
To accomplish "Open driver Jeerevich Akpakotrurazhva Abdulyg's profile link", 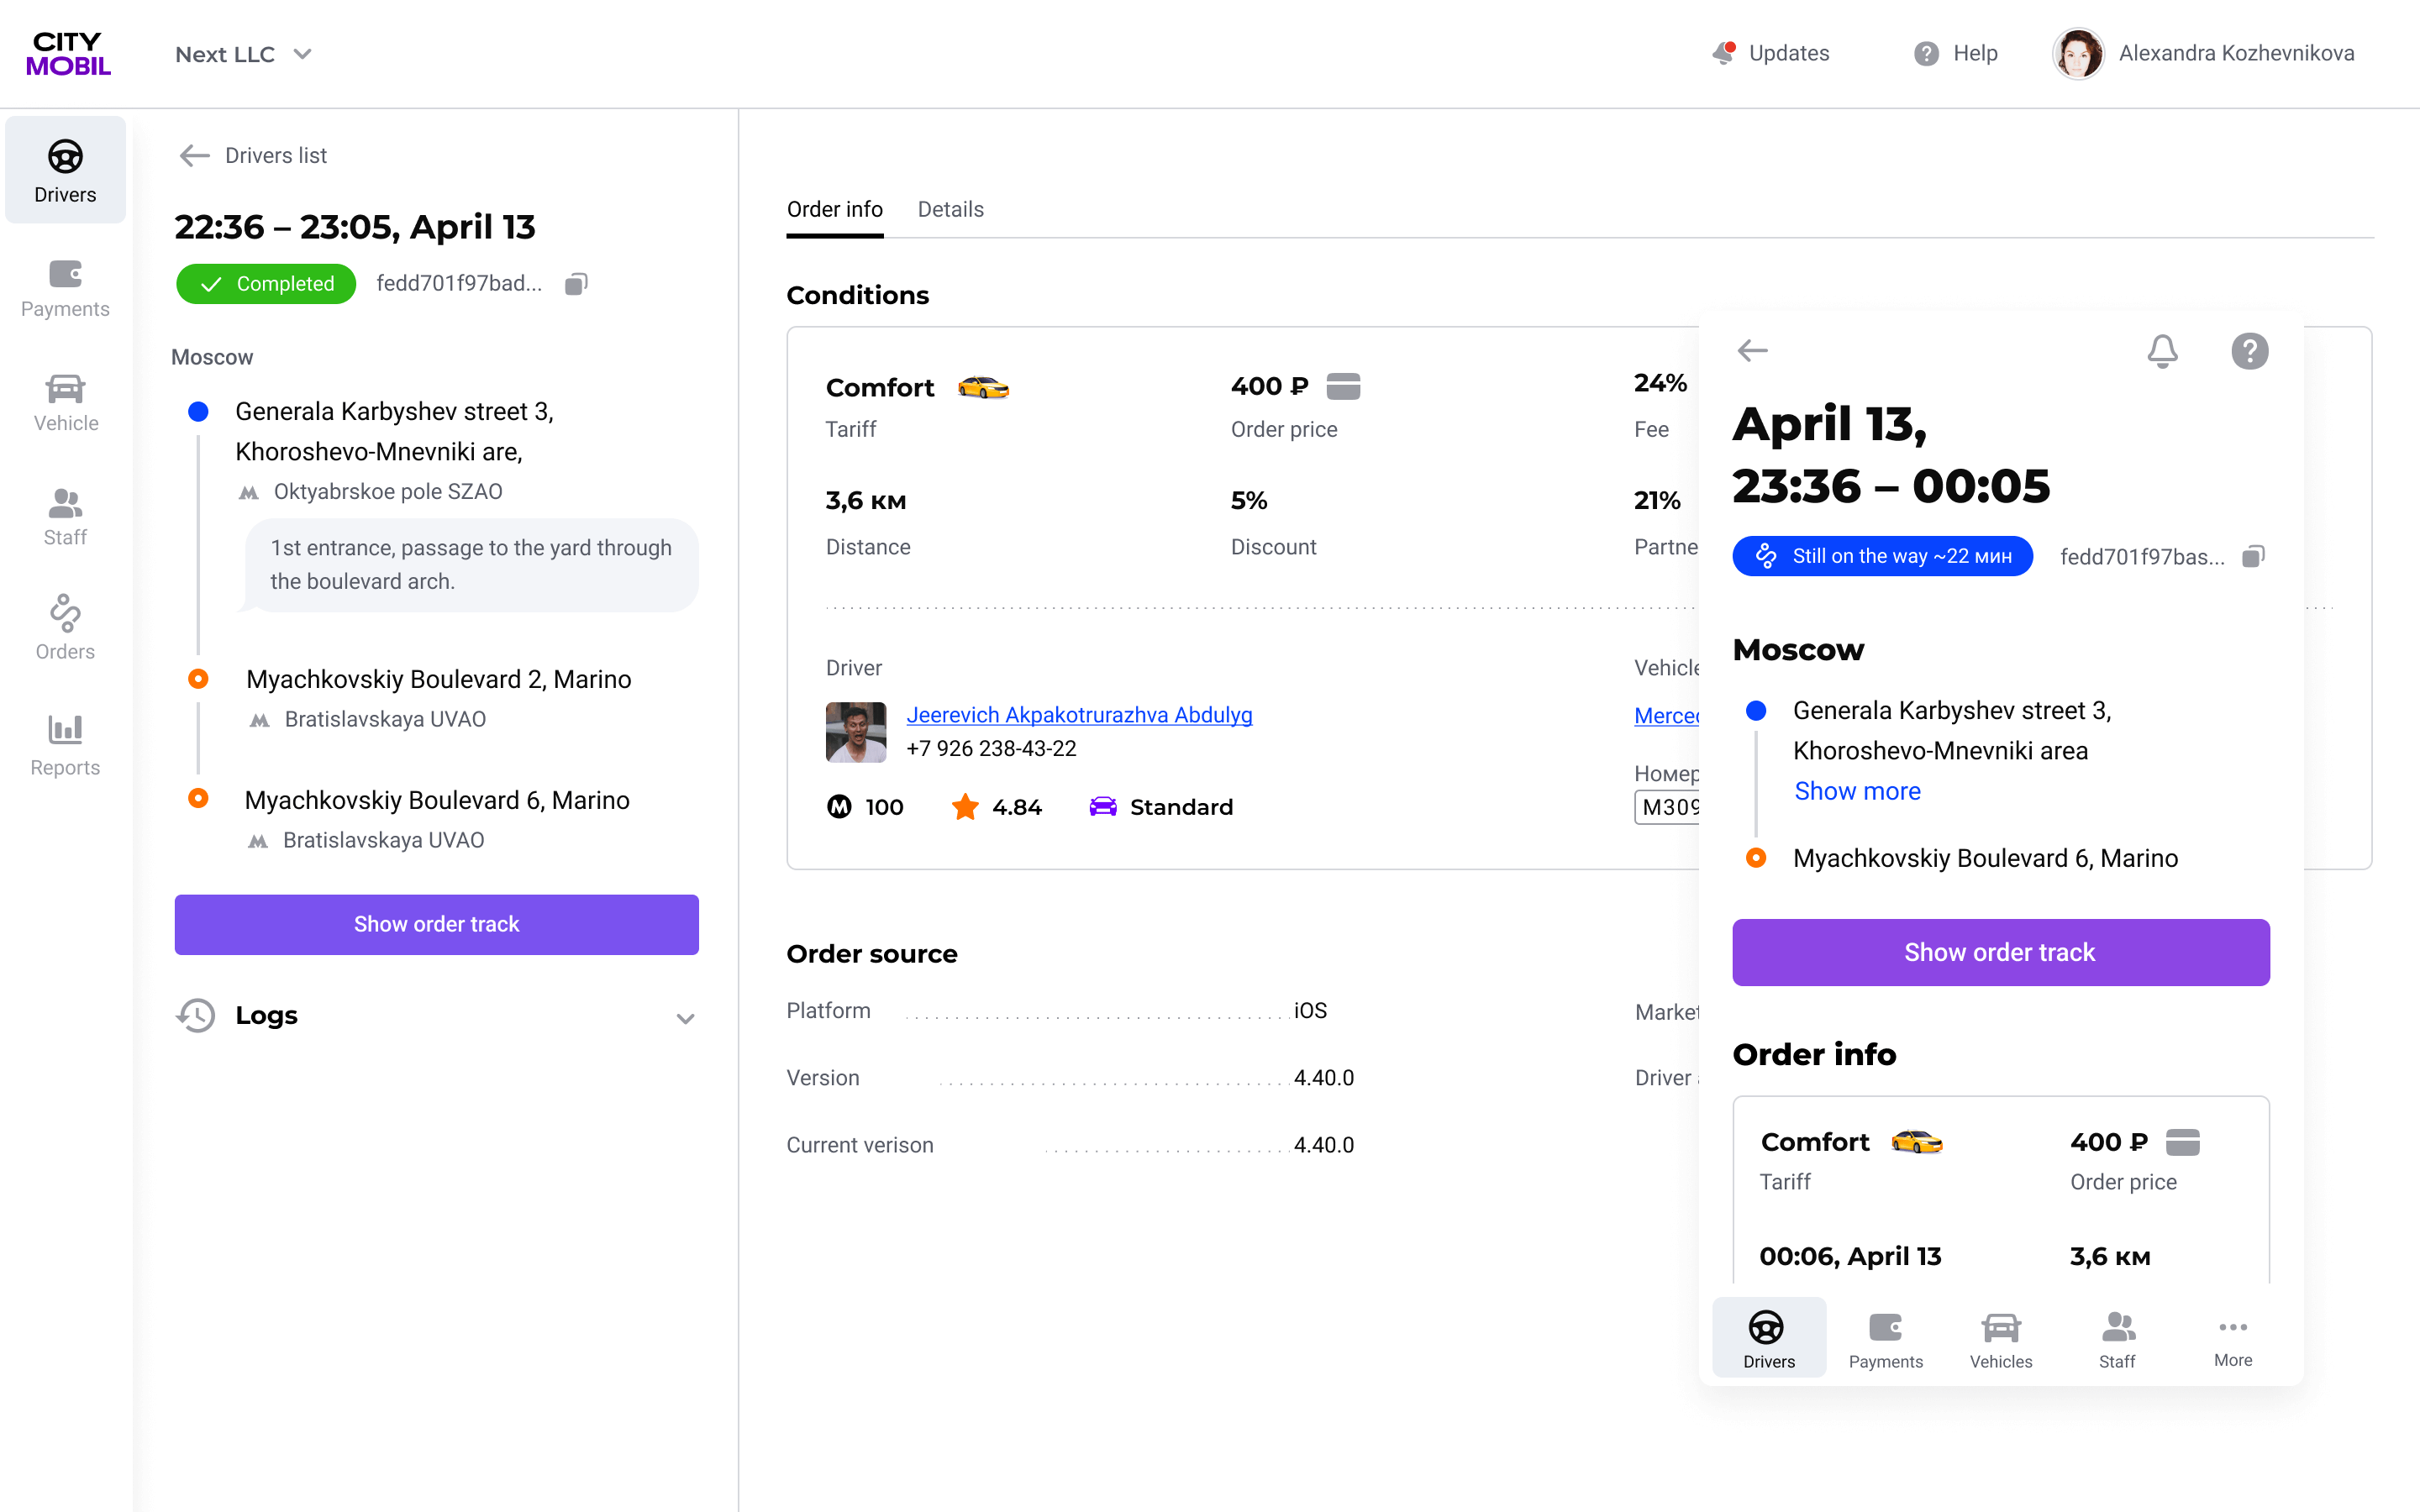I will pyautogui.click(x=1079, y=715).
